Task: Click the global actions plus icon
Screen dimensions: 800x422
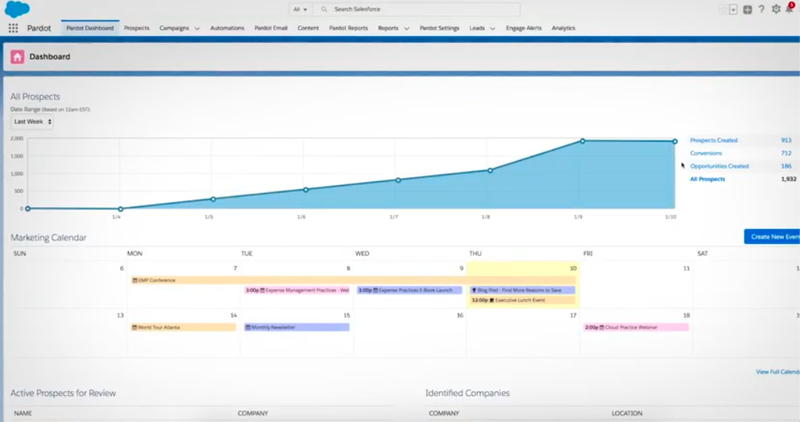Action: pos(747,10)
